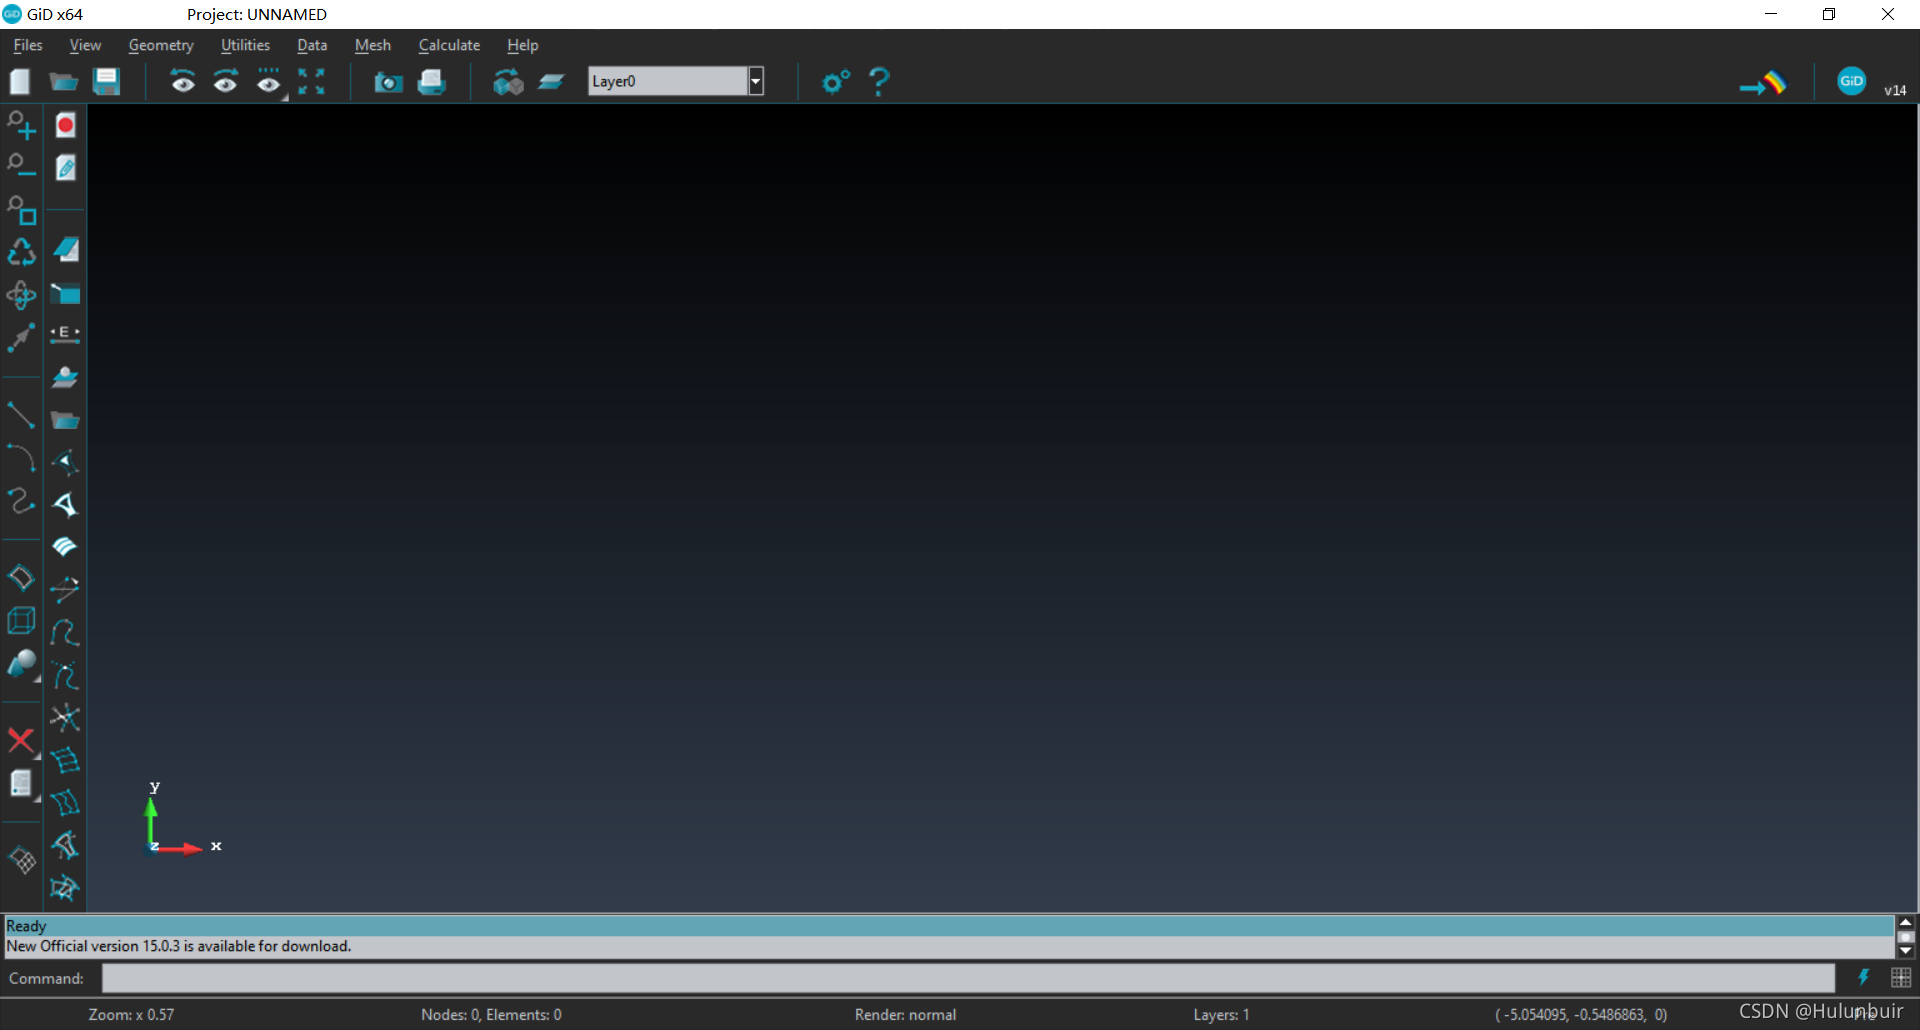Select the Create NURBS surface tool

pos(21,578)
